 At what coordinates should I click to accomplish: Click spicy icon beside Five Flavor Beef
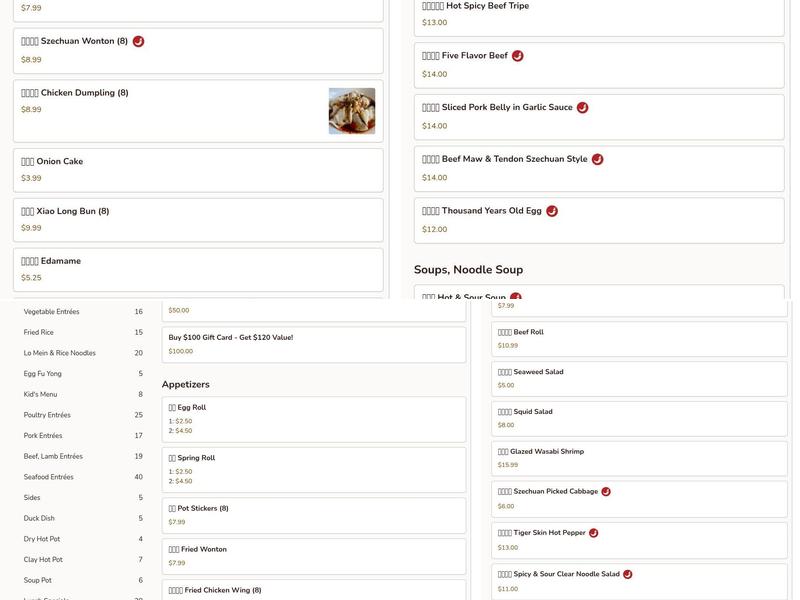517,56
